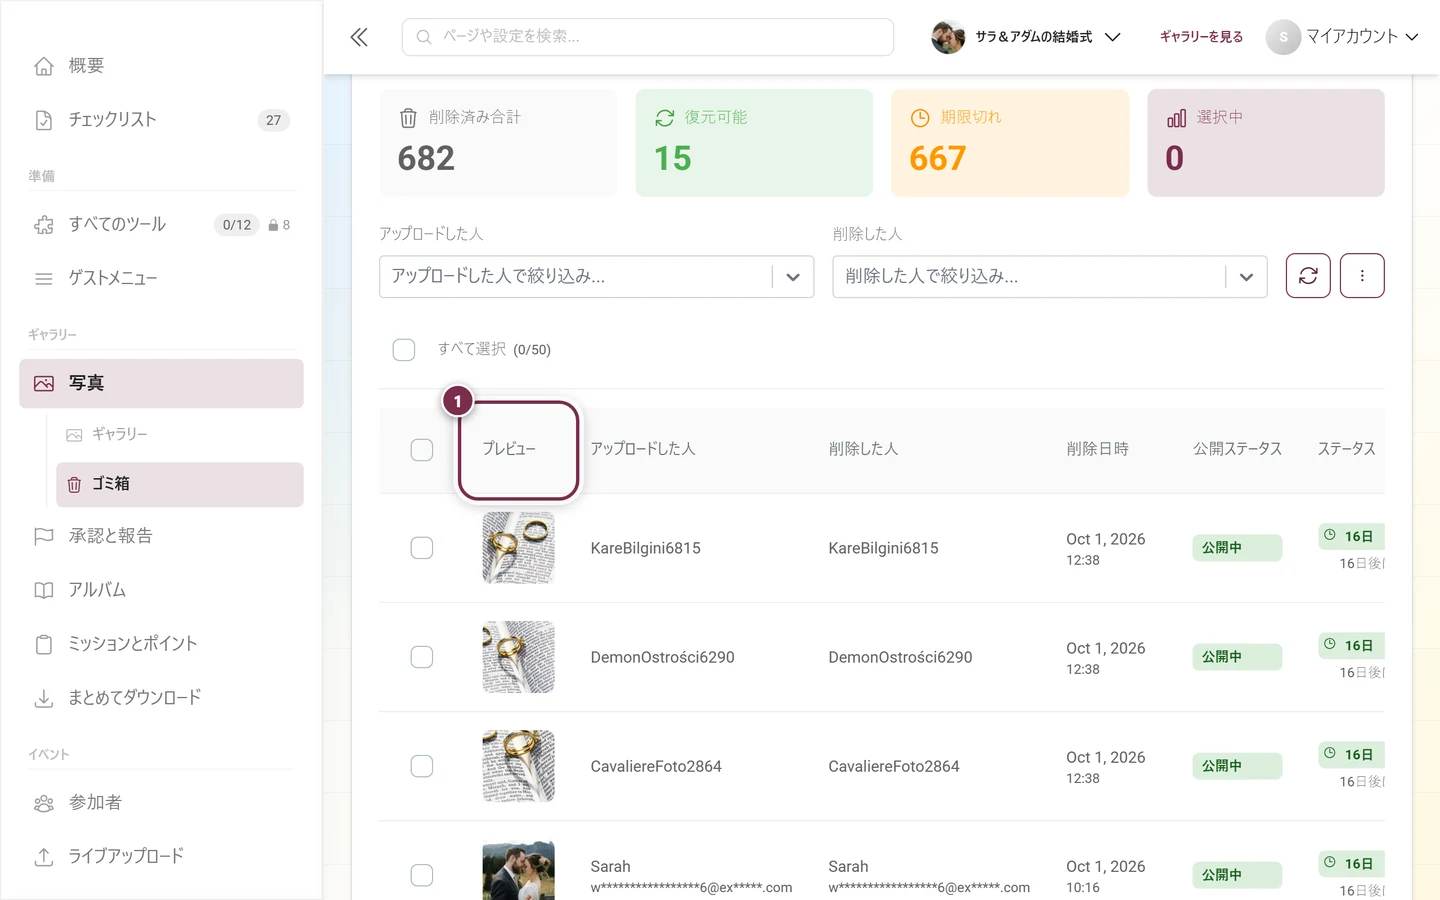Screen dimensions: 1440x900
Task: Click the home icon beside 概要
Action: tap(44, 66)
